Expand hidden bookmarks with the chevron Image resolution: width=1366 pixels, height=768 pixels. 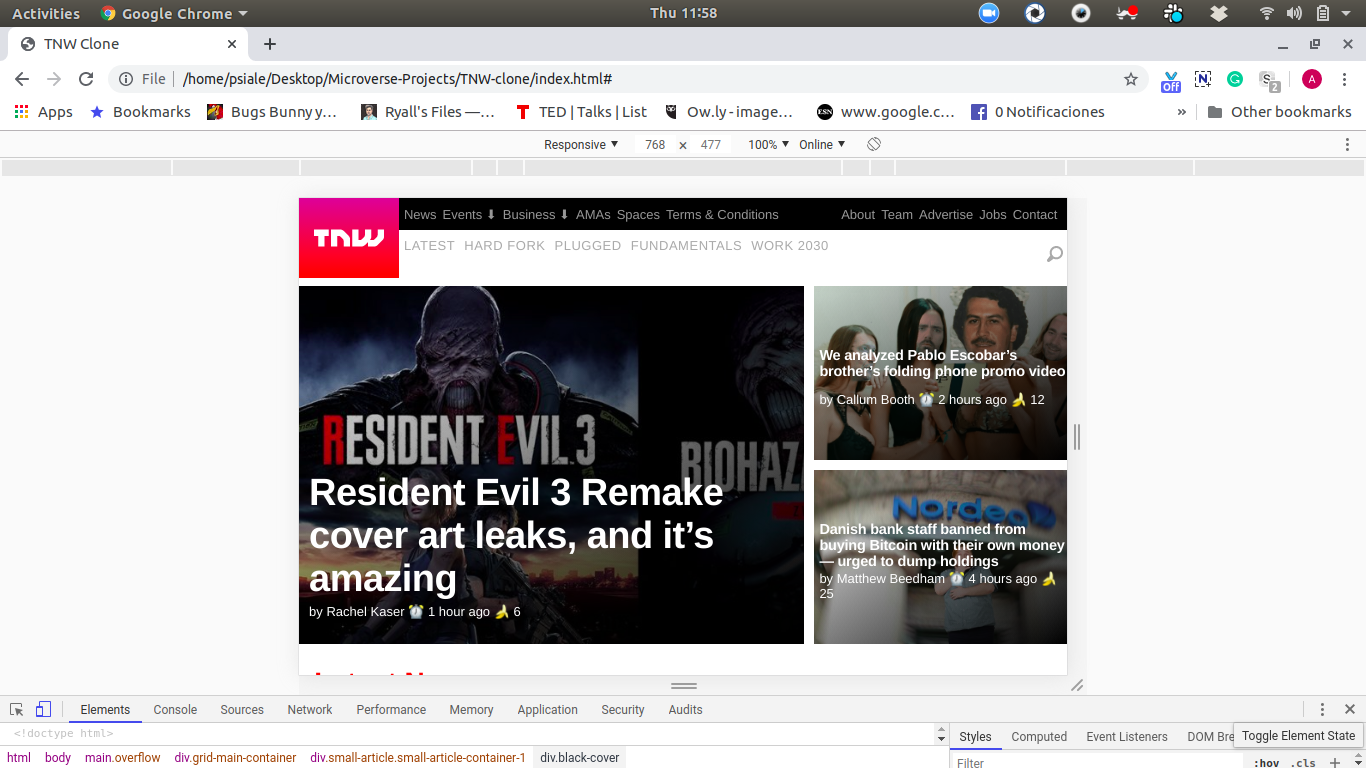coord(1182,112)
